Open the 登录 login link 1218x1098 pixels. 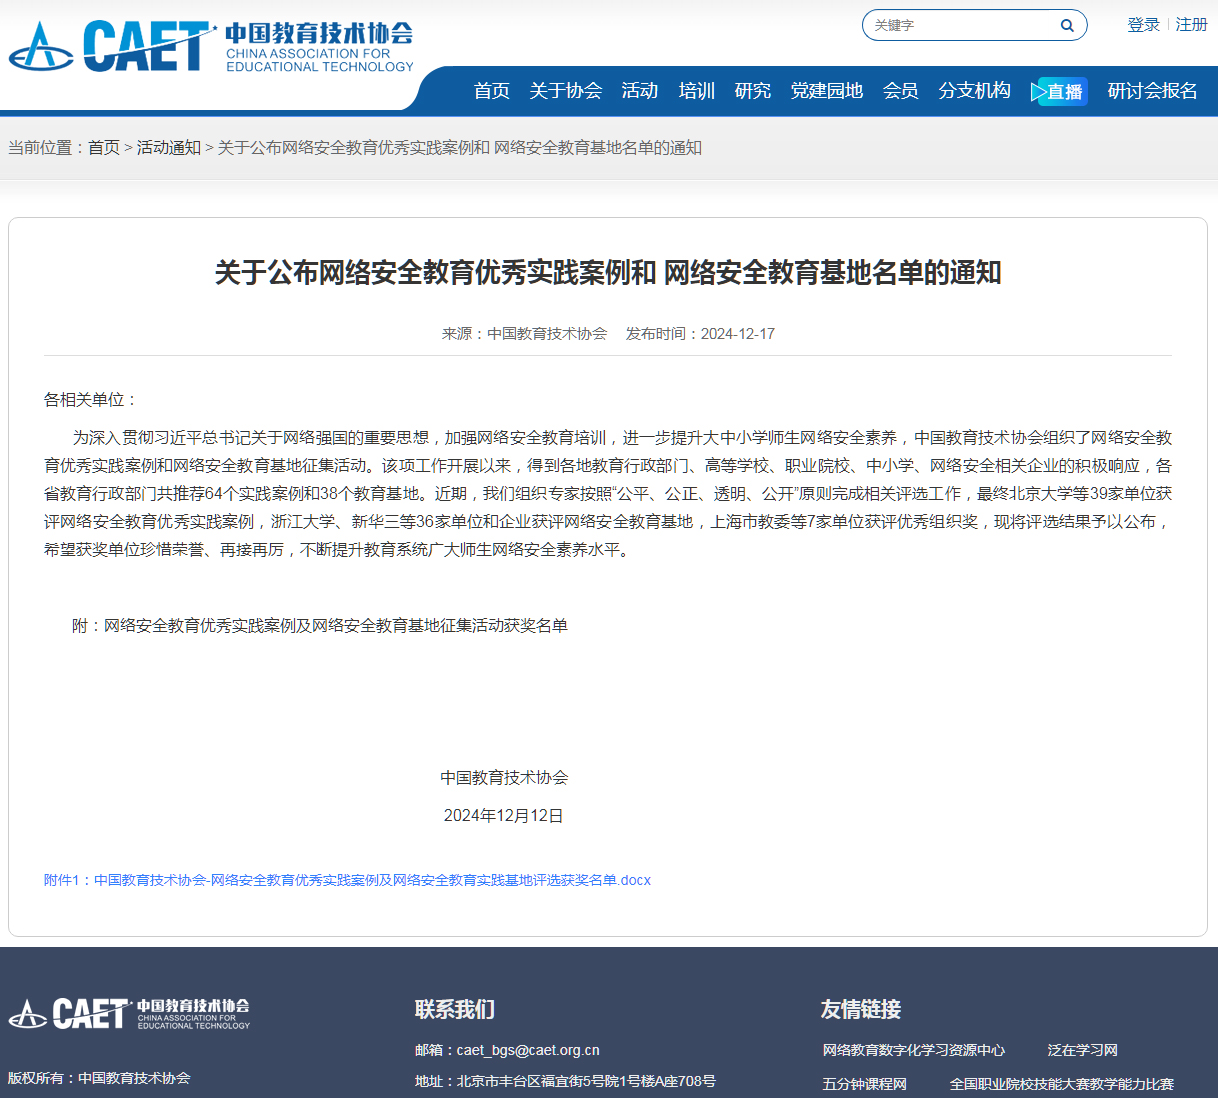(x=1143, y=25)
